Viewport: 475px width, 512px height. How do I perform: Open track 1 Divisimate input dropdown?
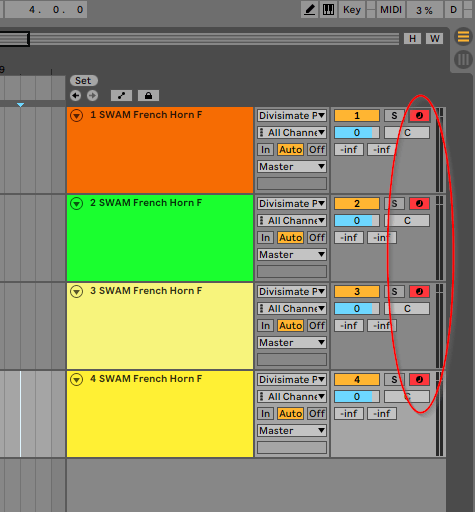pos(292,116)
